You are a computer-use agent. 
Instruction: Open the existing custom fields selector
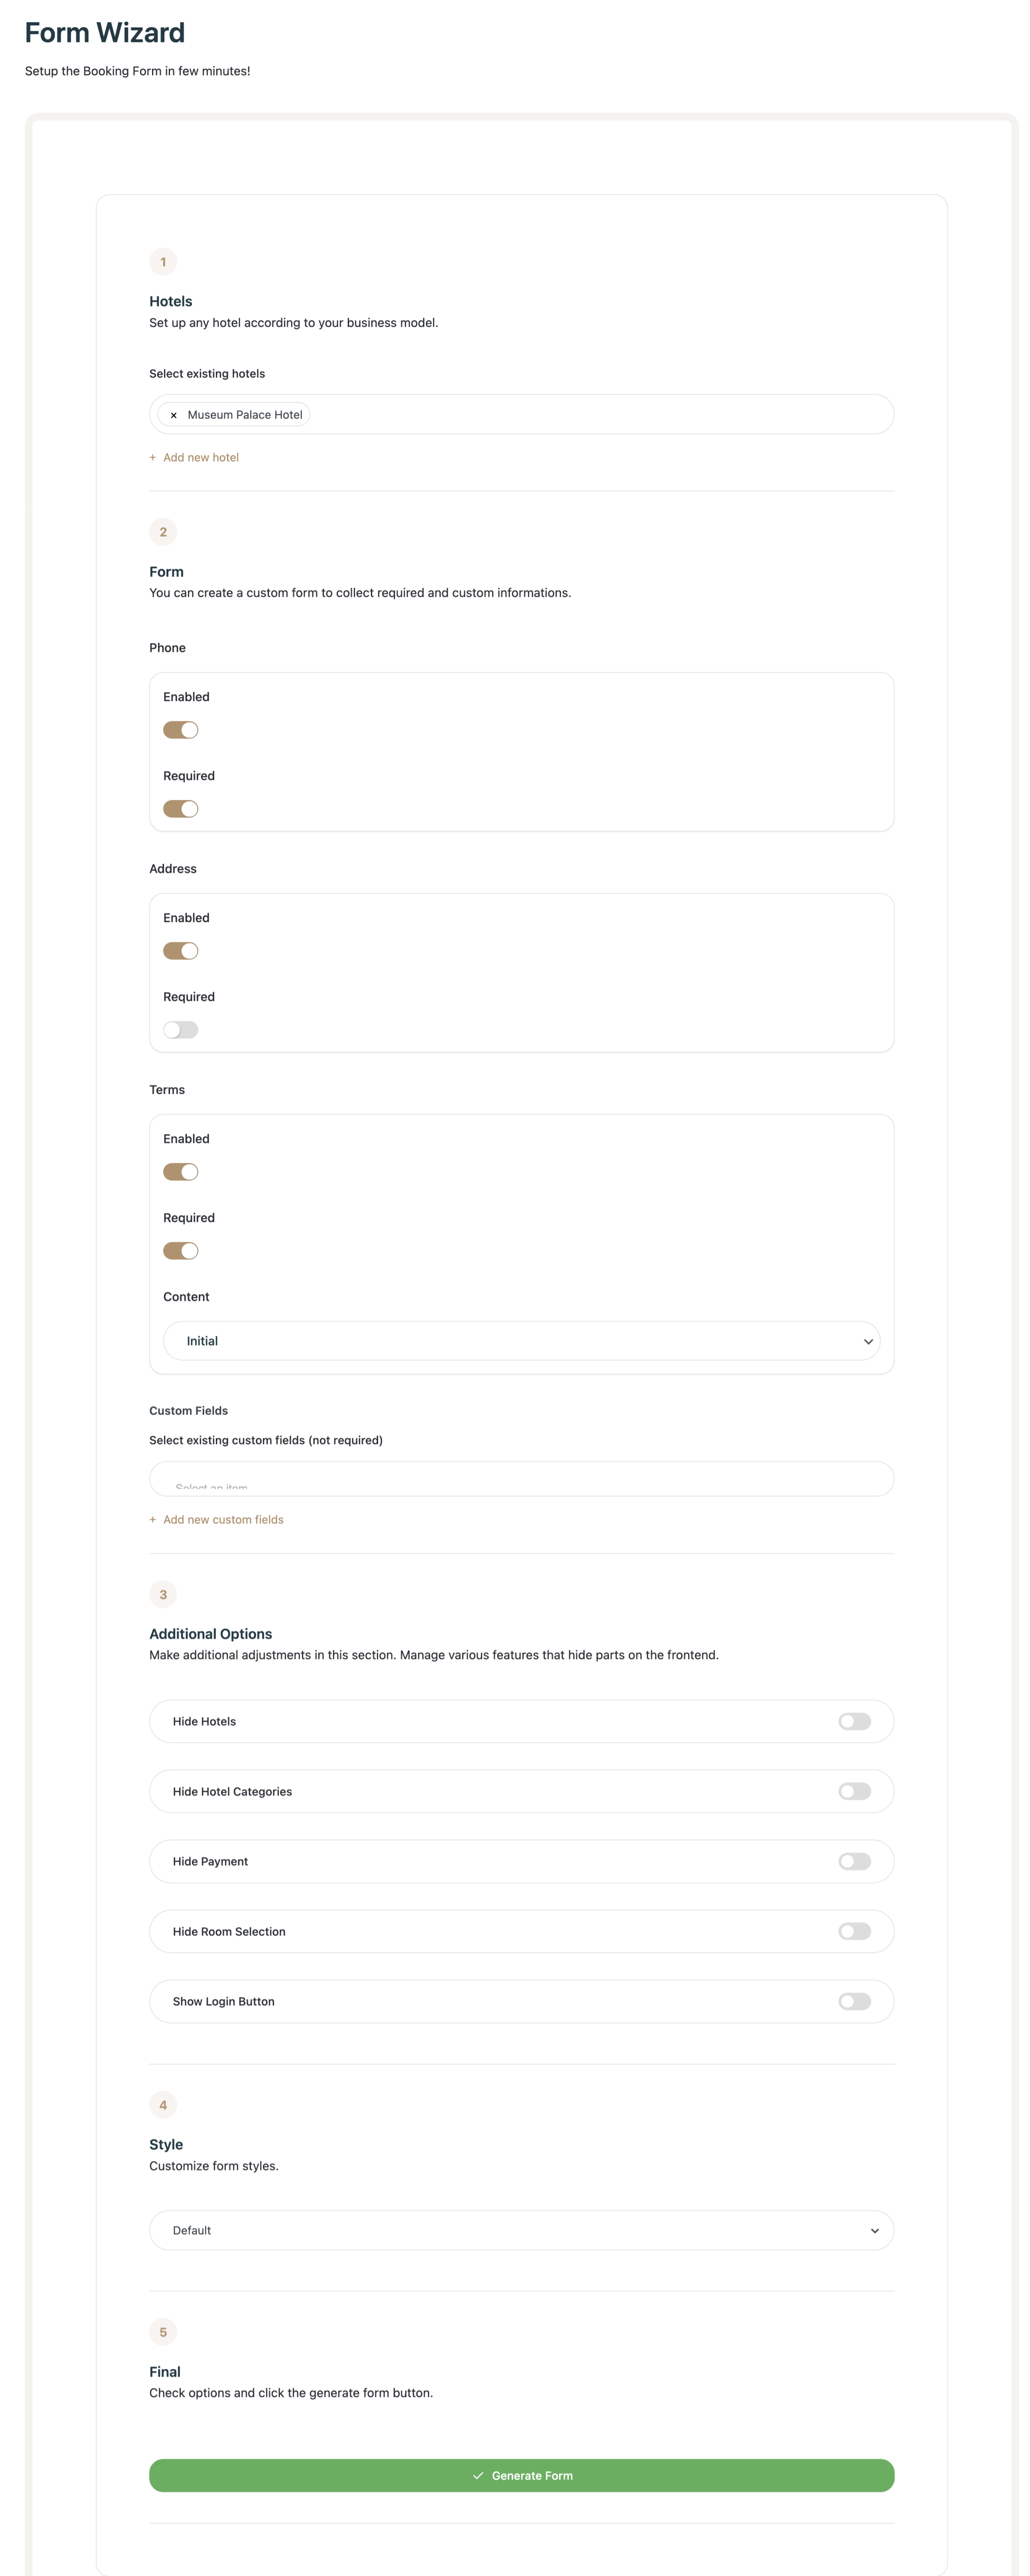tap(521, 1479)
